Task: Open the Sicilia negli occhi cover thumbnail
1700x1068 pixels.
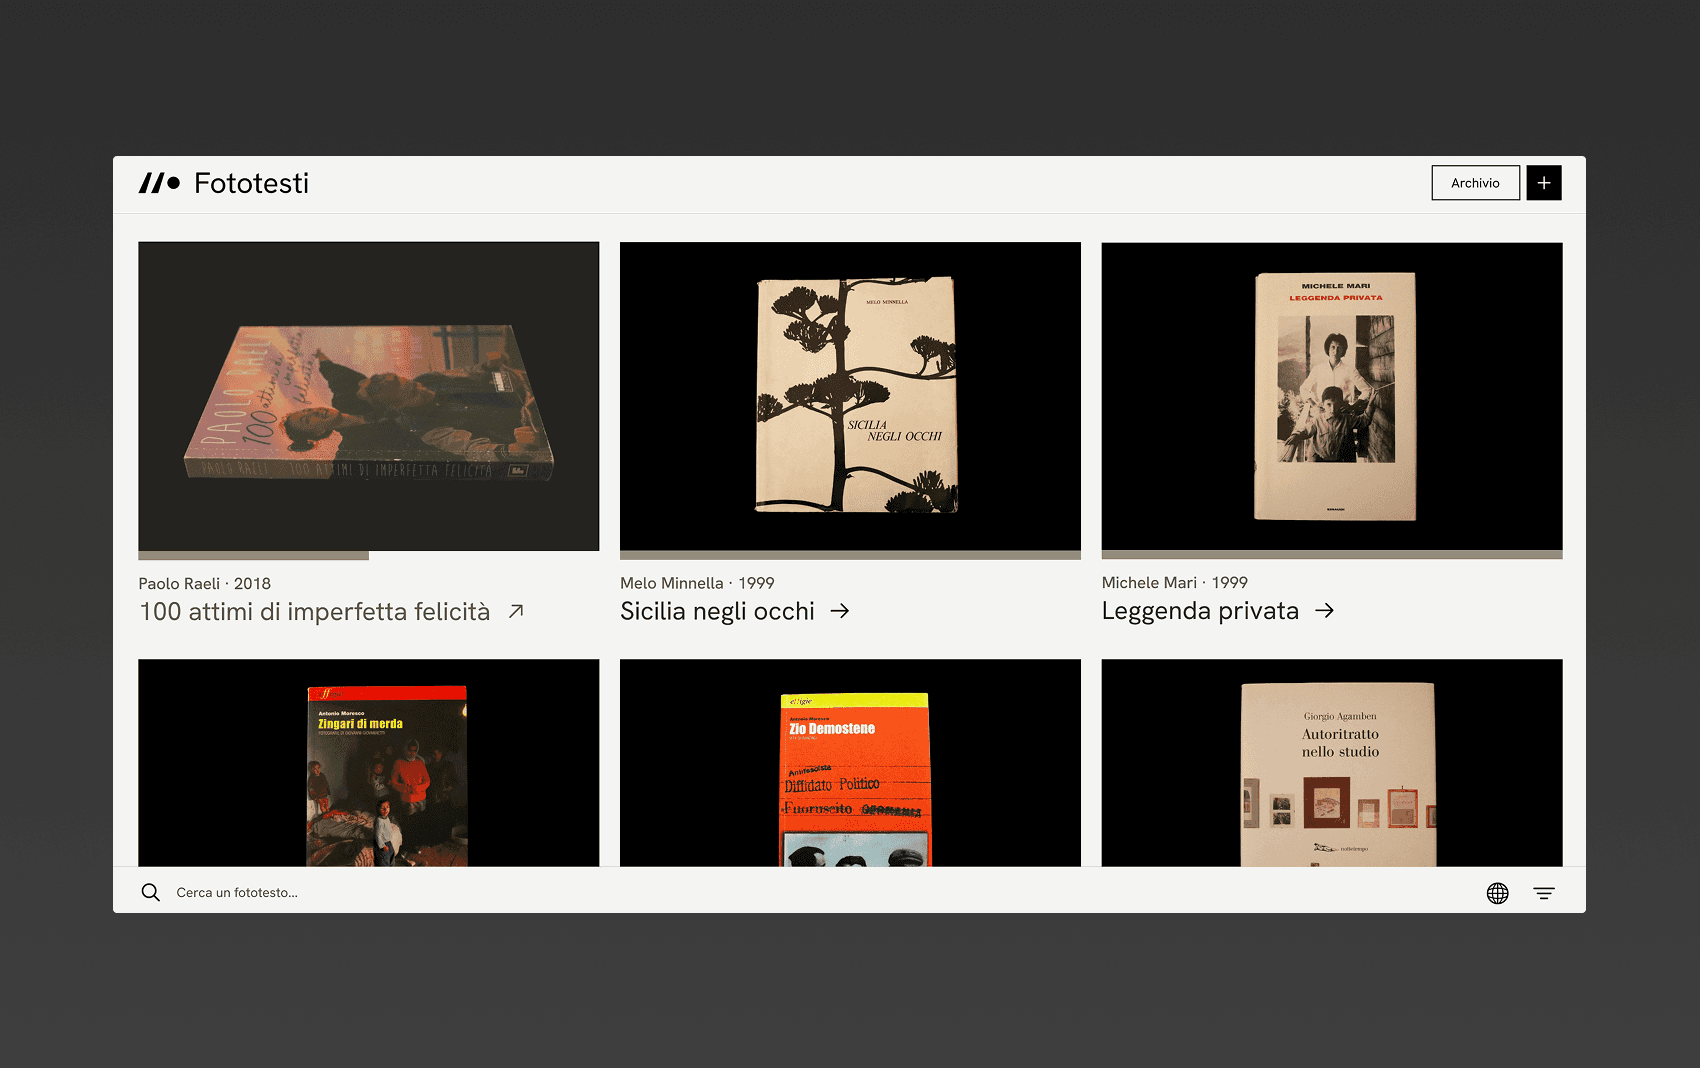Action: (x=850, y=396)
